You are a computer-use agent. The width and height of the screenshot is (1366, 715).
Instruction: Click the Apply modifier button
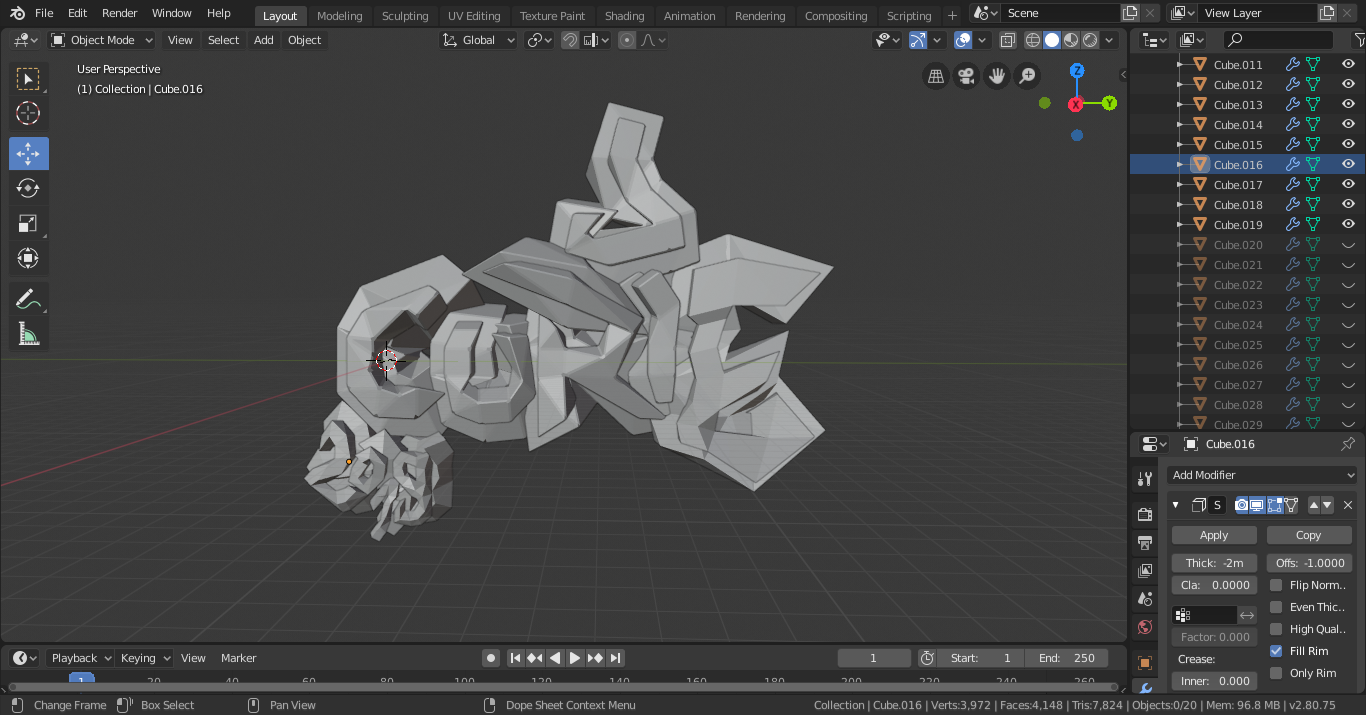coord(1214,535)
